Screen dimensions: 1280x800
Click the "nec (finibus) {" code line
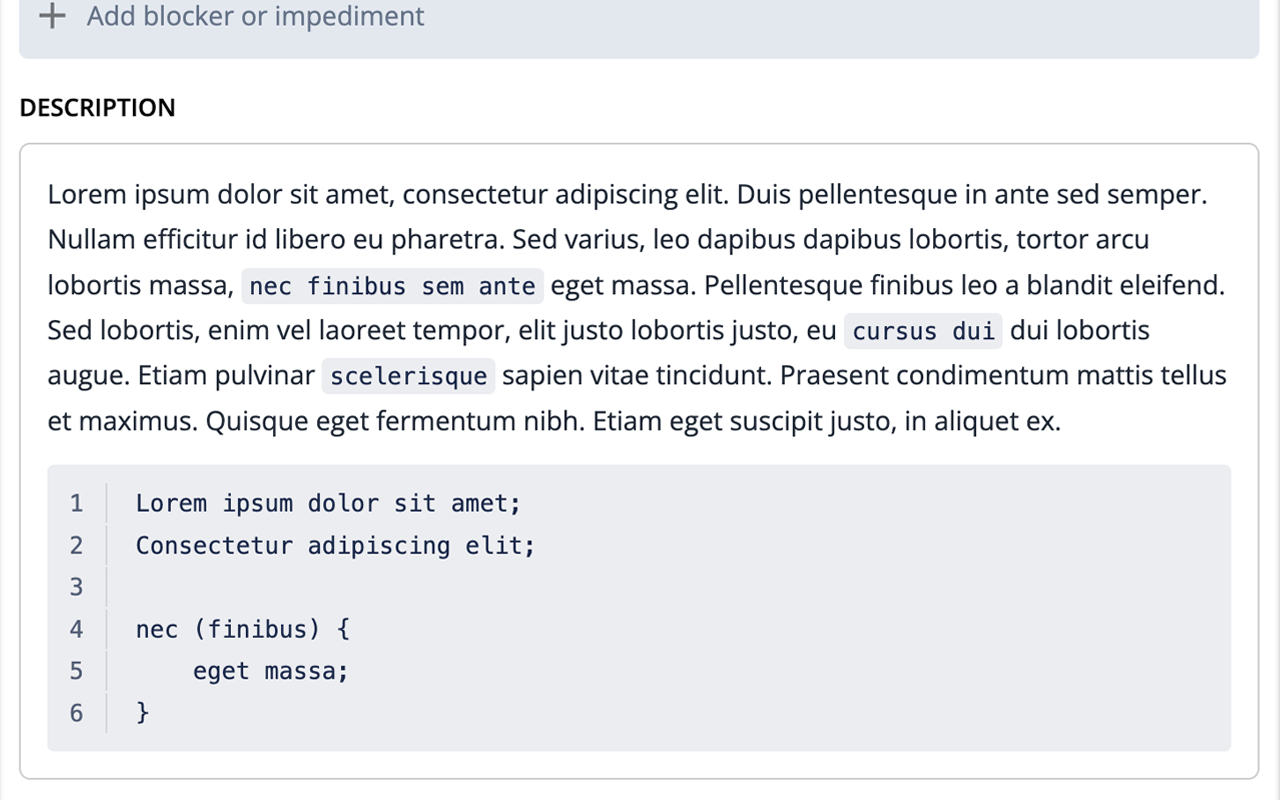pyautogui.click(x=243, y=629)
